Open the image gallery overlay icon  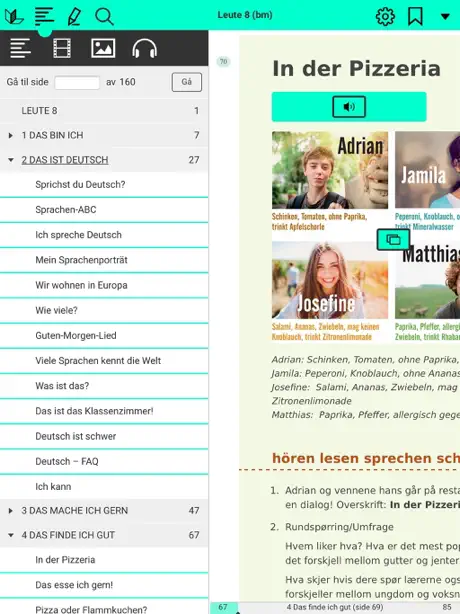coord(393,239)
